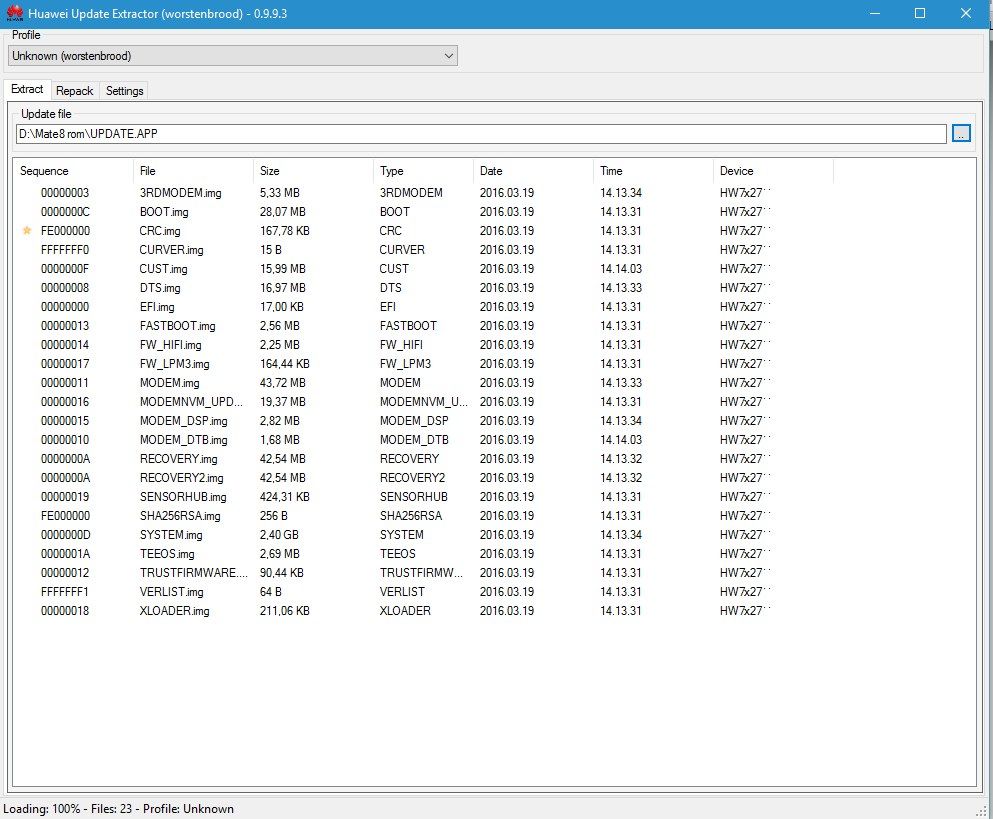Screen dimensions: 993x819
Task: Switch to the Repack tab
Action: pos(75,91)
